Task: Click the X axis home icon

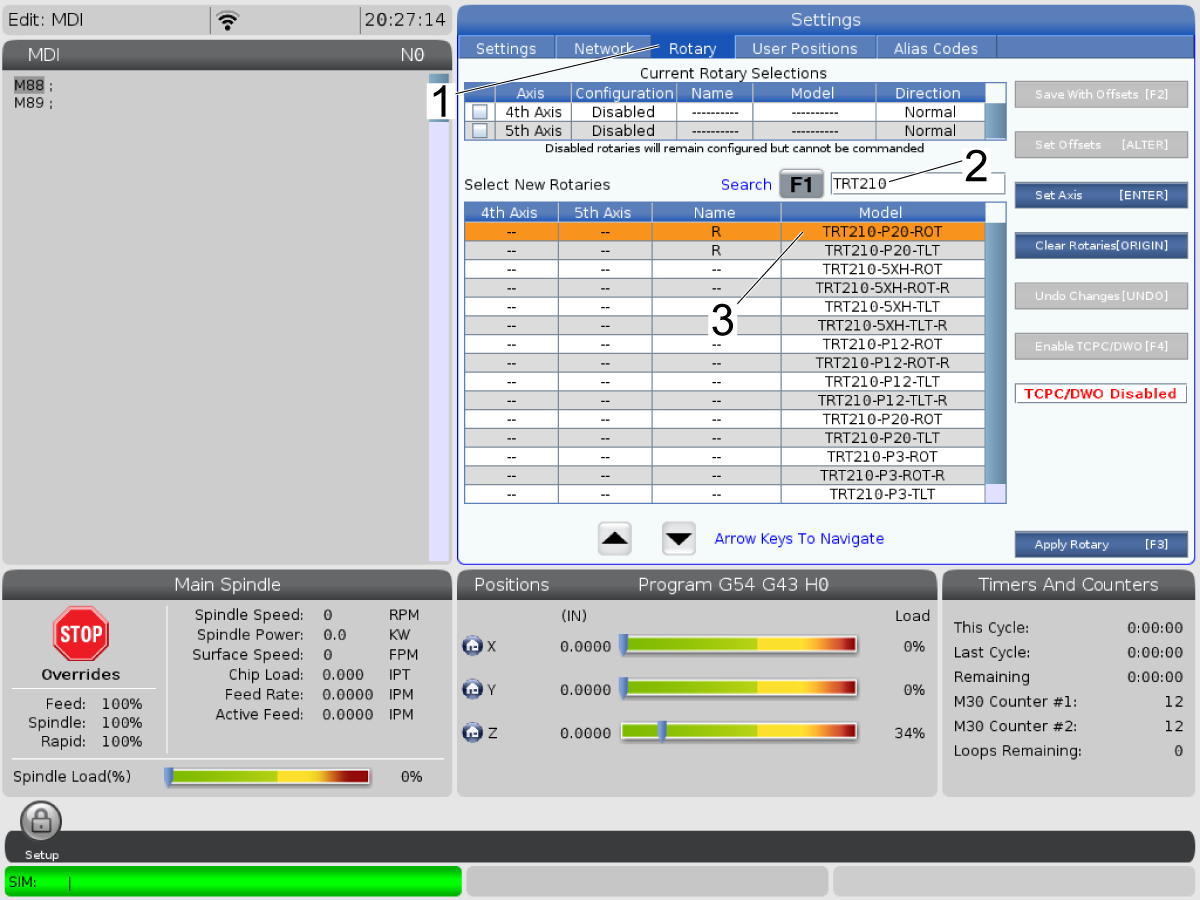Action: pyautogui.click(x=472, y=646)
